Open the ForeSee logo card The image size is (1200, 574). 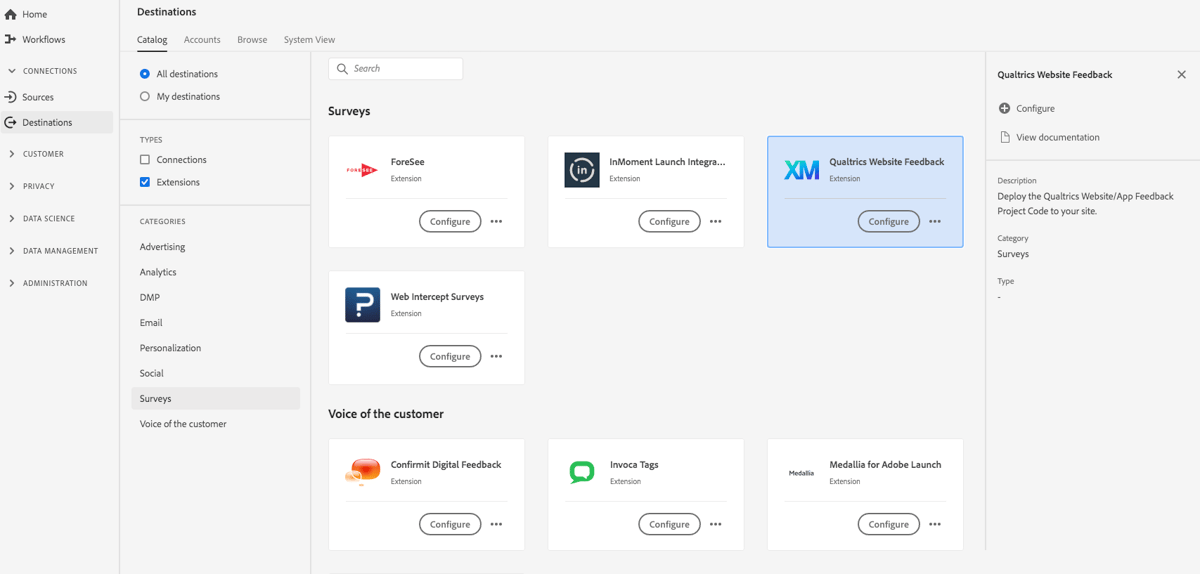click(362, 170)
